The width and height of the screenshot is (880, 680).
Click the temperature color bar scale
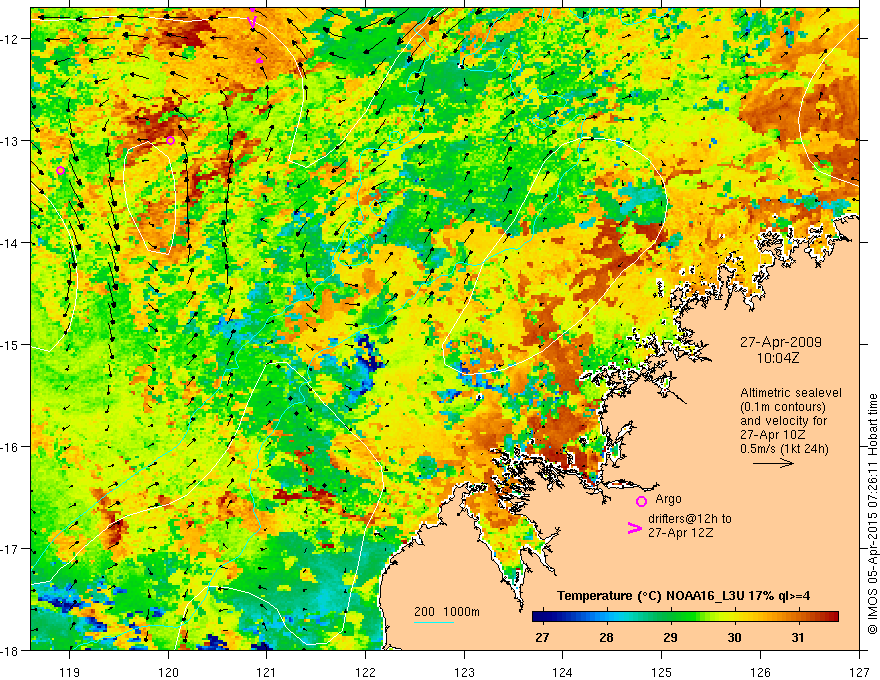click(x=685, y=617)
